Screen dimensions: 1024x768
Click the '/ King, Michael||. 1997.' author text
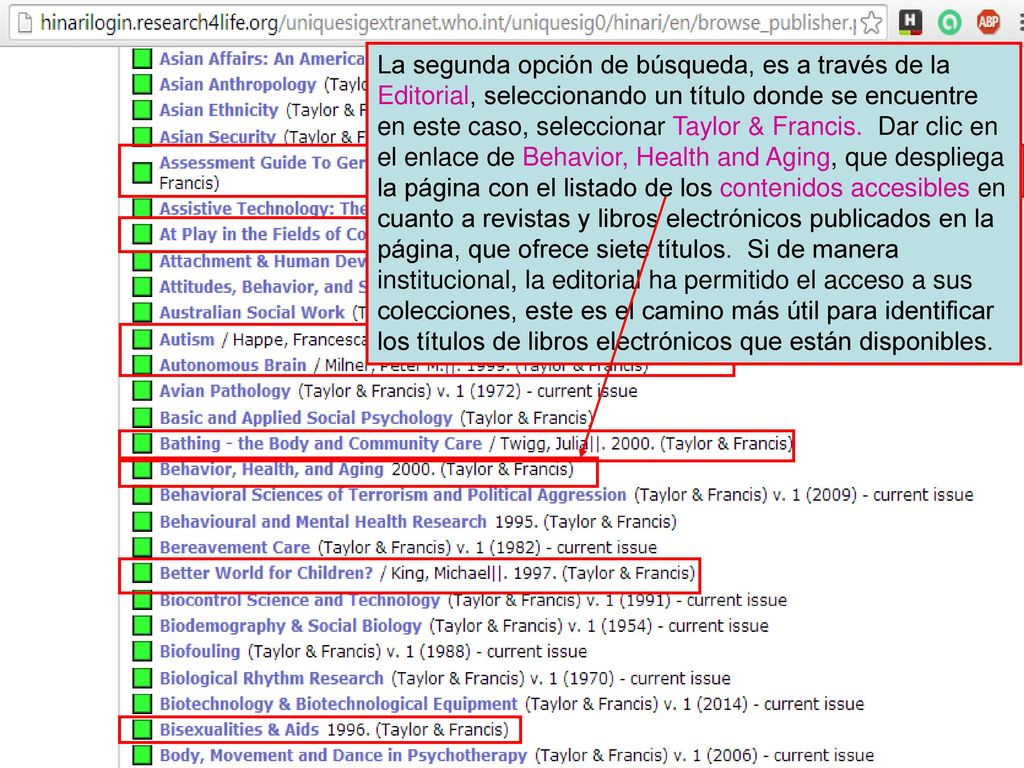[468, 573]
